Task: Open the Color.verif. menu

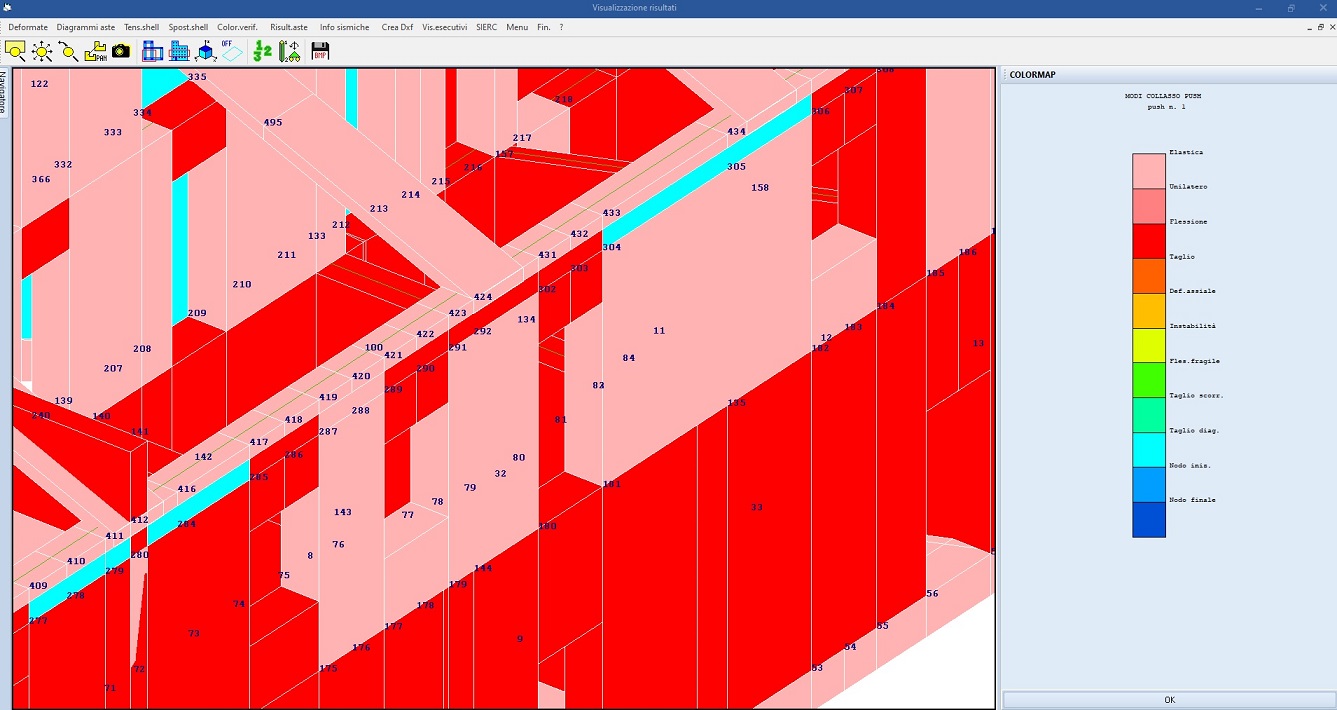Action: point(237,27)
